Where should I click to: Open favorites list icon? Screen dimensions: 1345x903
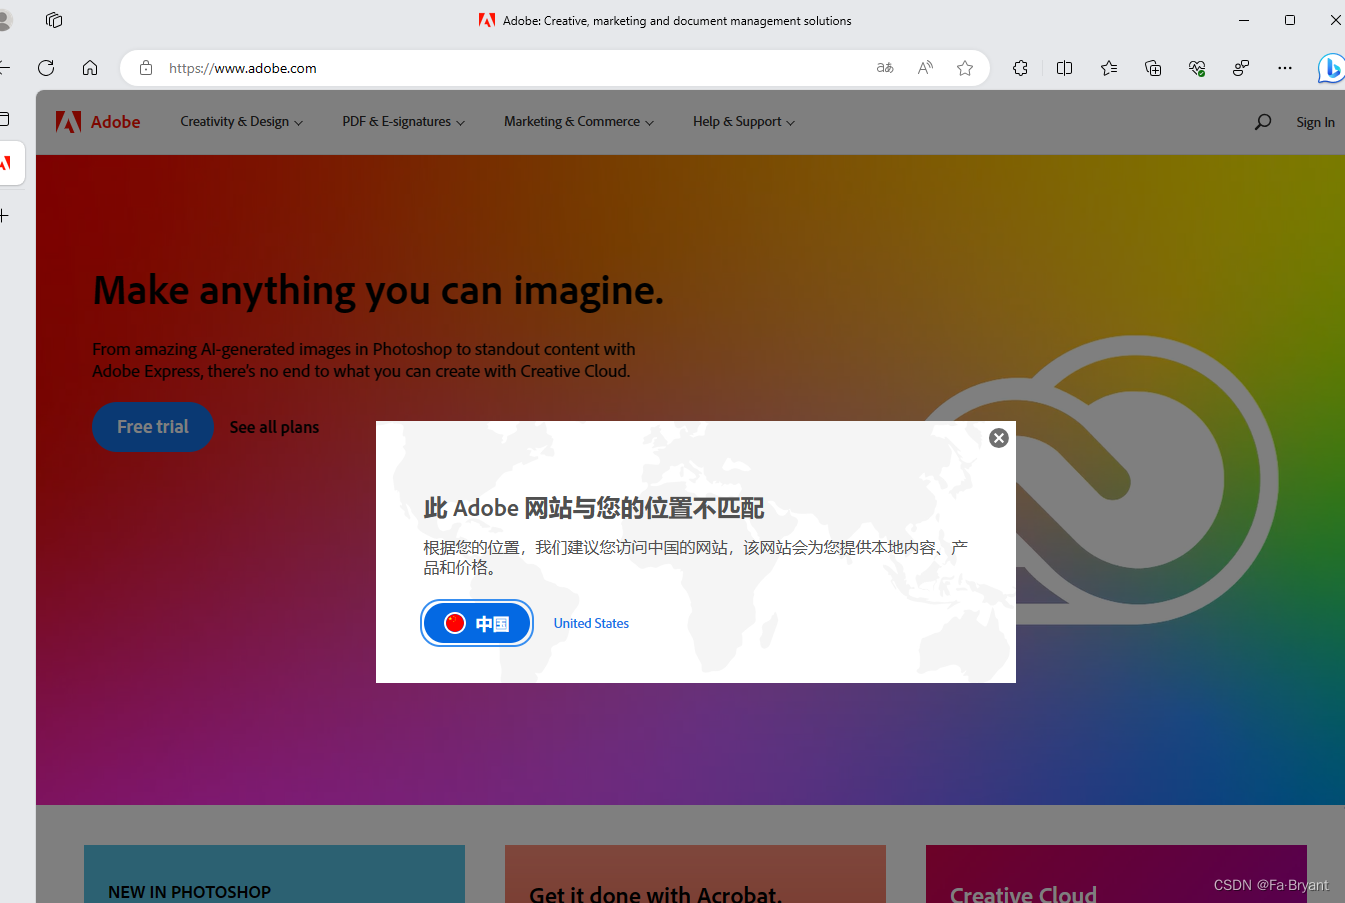point(1109,68)
